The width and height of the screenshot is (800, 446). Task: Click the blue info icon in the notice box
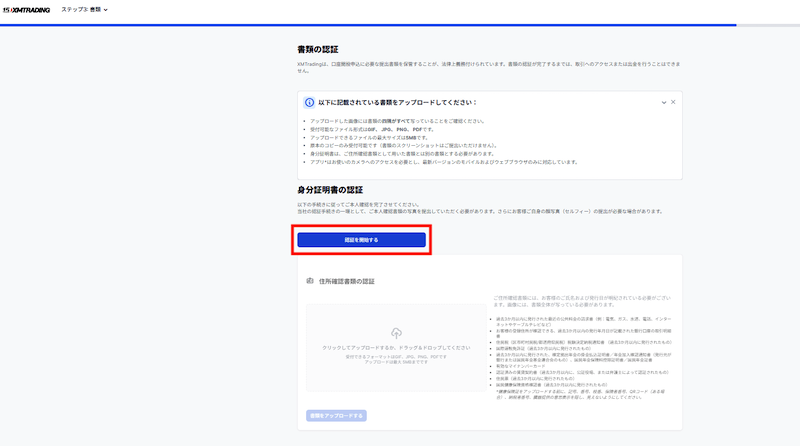[309, 102]
